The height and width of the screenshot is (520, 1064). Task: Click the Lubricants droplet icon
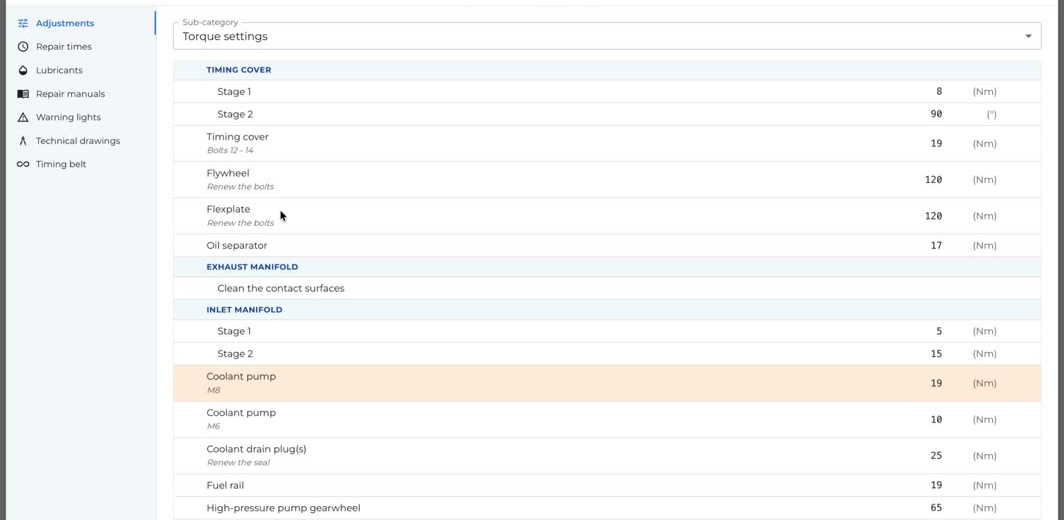23,70
